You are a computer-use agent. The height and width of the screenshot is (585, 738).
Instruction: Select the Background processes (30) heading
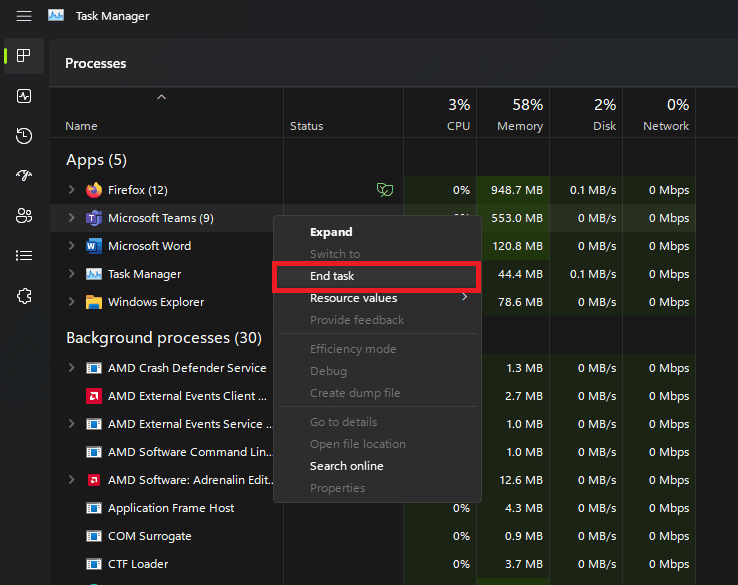164,338
